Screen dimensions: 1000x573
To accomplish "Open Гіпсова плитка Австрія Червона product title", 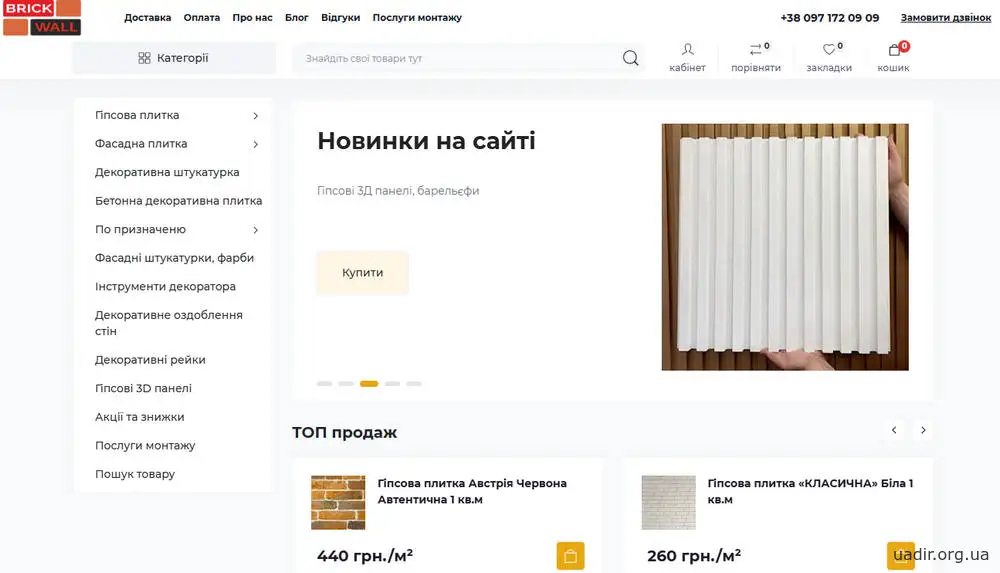I will click(x=472, y=491).
